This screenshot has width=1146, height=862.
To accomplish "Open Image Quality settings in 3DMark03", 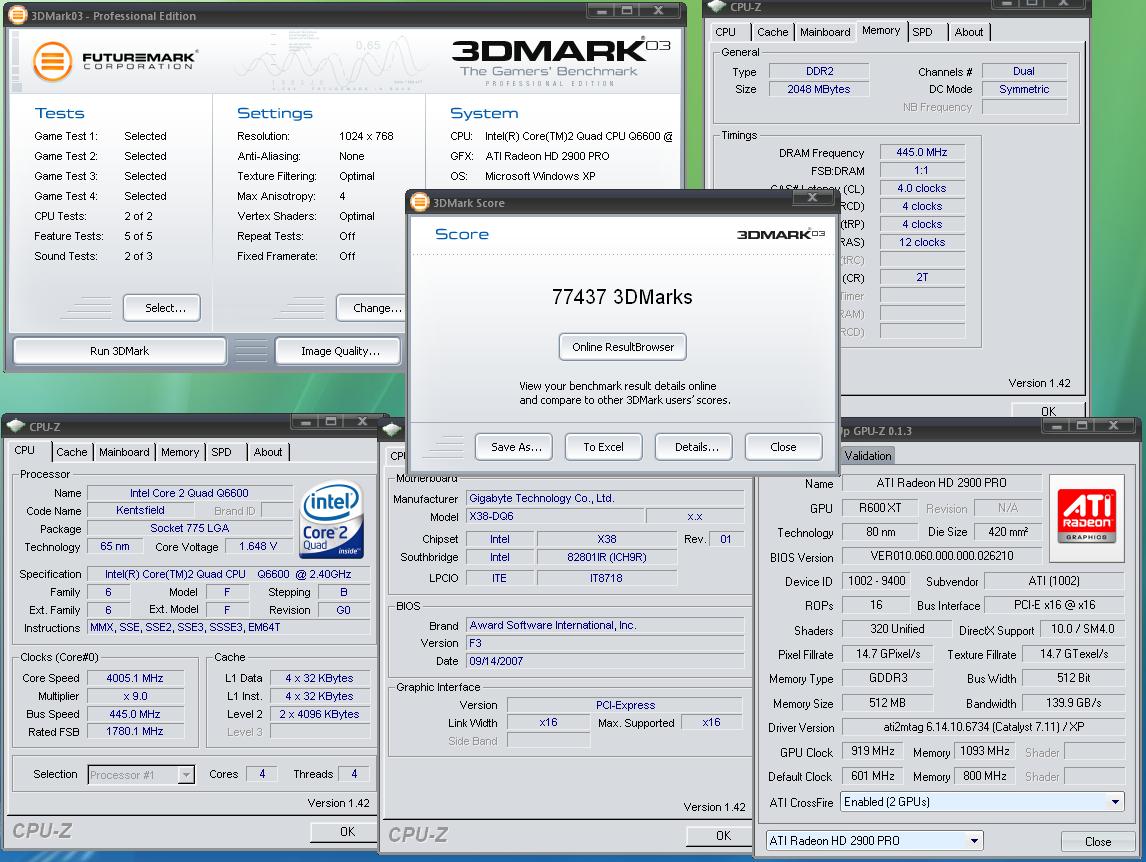I will coord(340,351).
